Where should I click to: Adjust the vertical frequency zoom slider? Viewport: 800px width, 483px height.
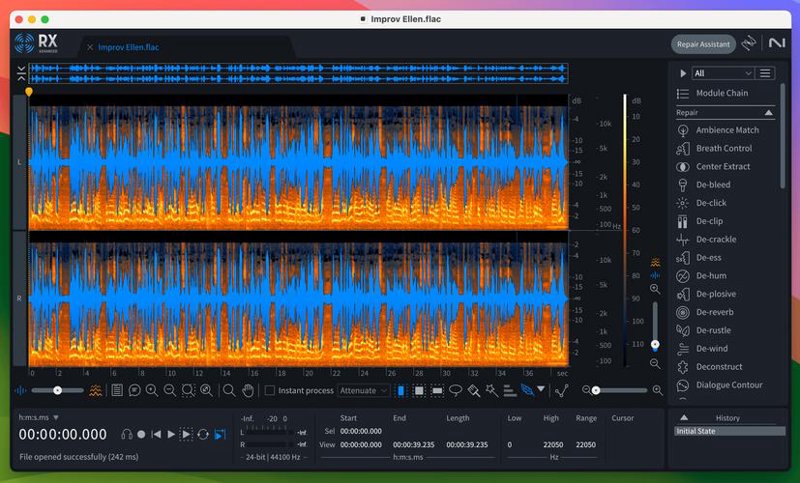(655, 324)
